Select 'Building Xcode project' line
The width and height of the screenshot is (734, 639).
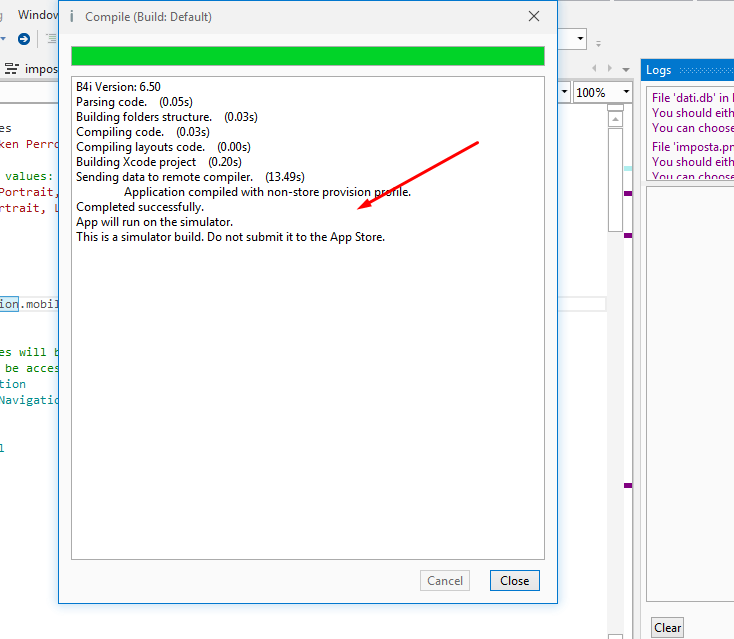(x=159, y=162)
